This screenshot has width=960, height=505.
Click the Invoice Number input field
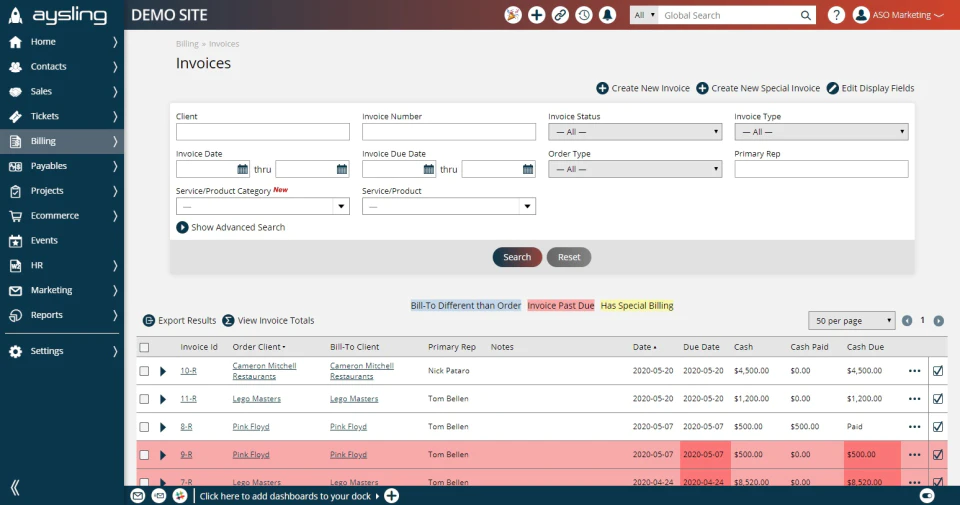[x=449, y=132]
